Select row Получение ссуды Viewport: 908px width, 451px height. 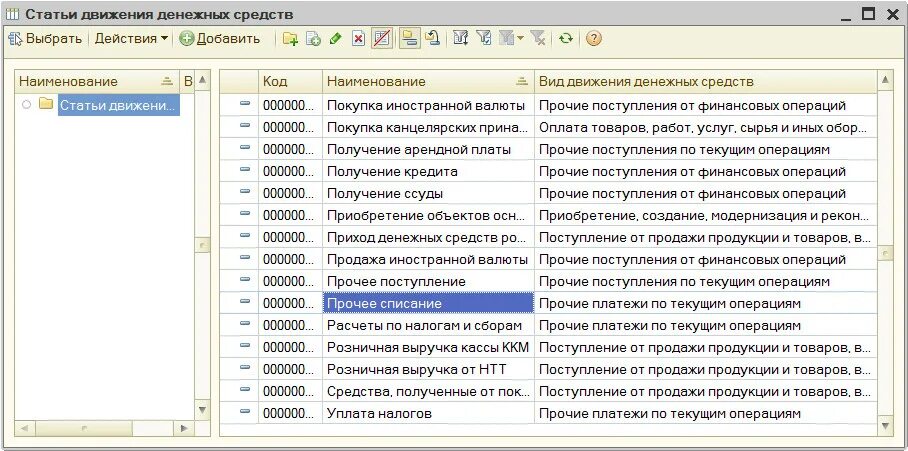coord(548,193)
